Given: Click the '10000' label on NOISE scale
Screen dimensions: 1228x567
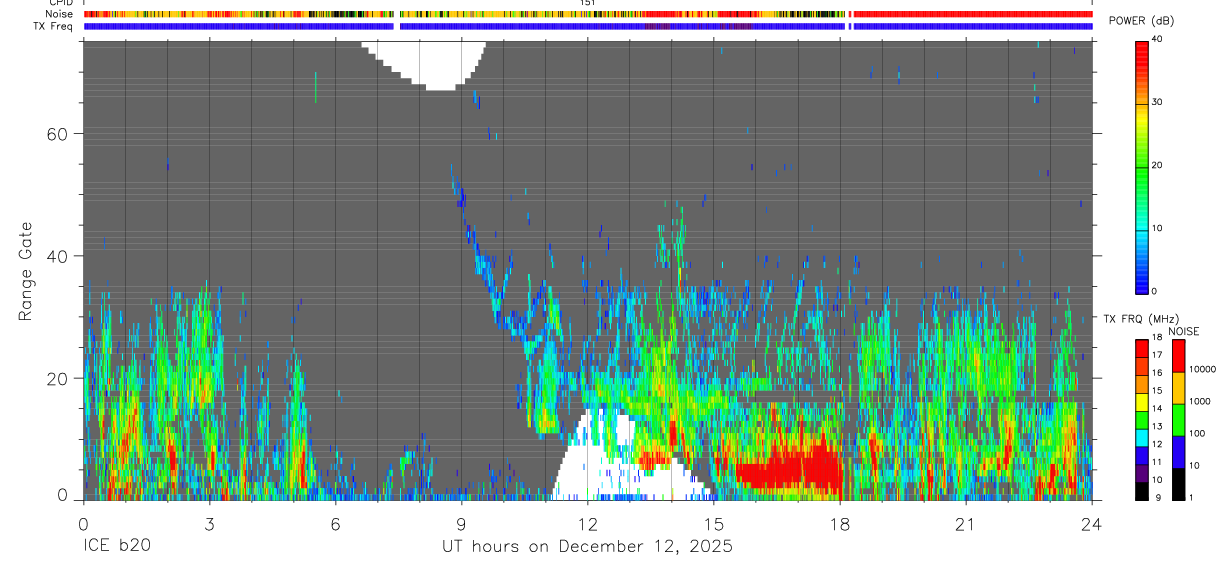Looking at the screenshot, I should (1203, 369).
